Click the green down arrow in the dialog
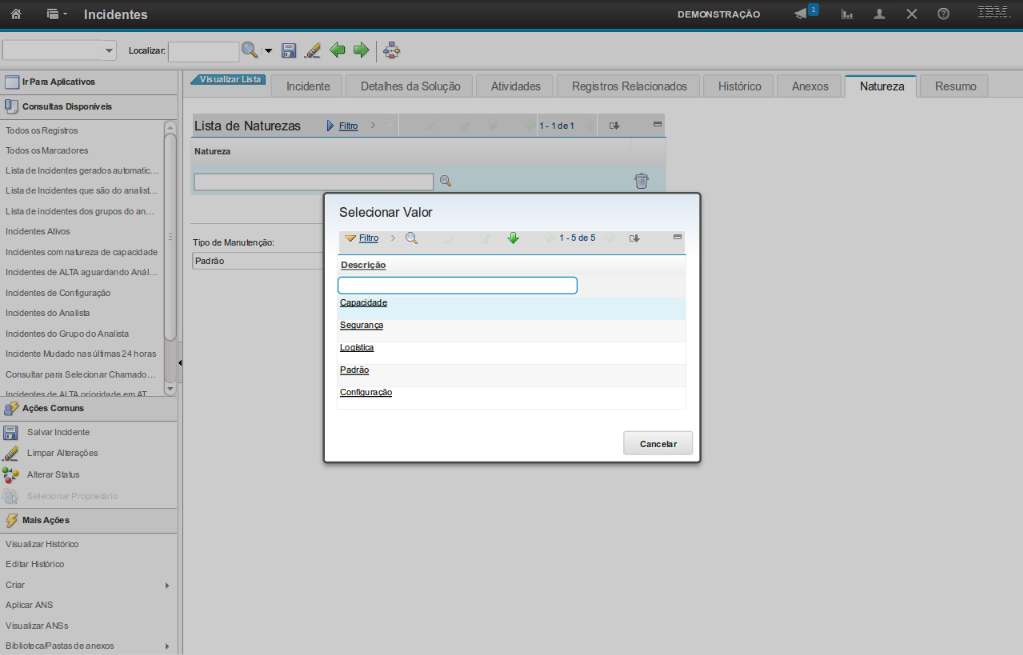Screen dimensions: 1023x655 [x=513, y=238]
